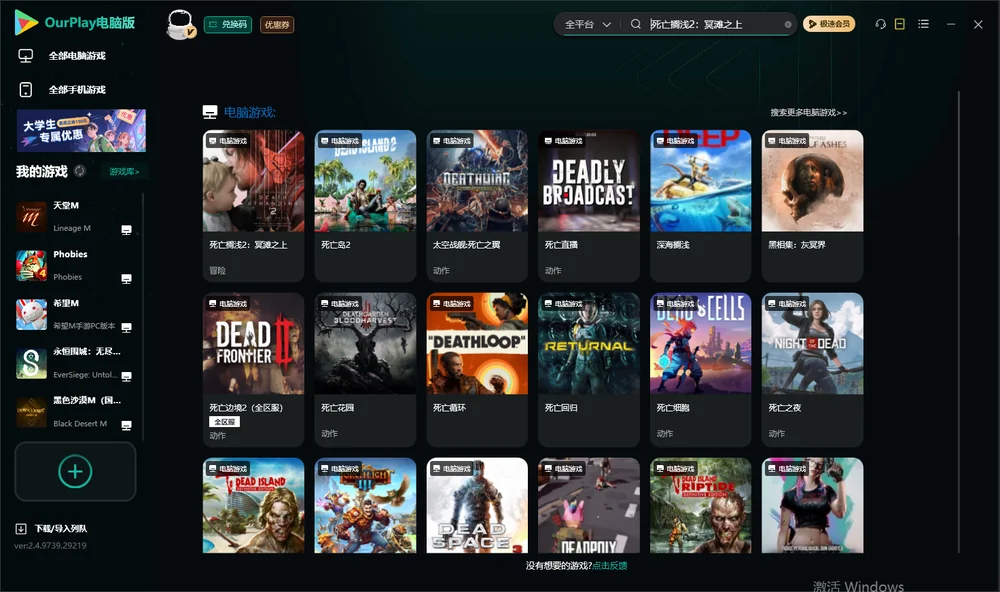Open the 下载/导入列队 download icon
The height and width of the screenshot is (592, 1000).
[21, 529]
